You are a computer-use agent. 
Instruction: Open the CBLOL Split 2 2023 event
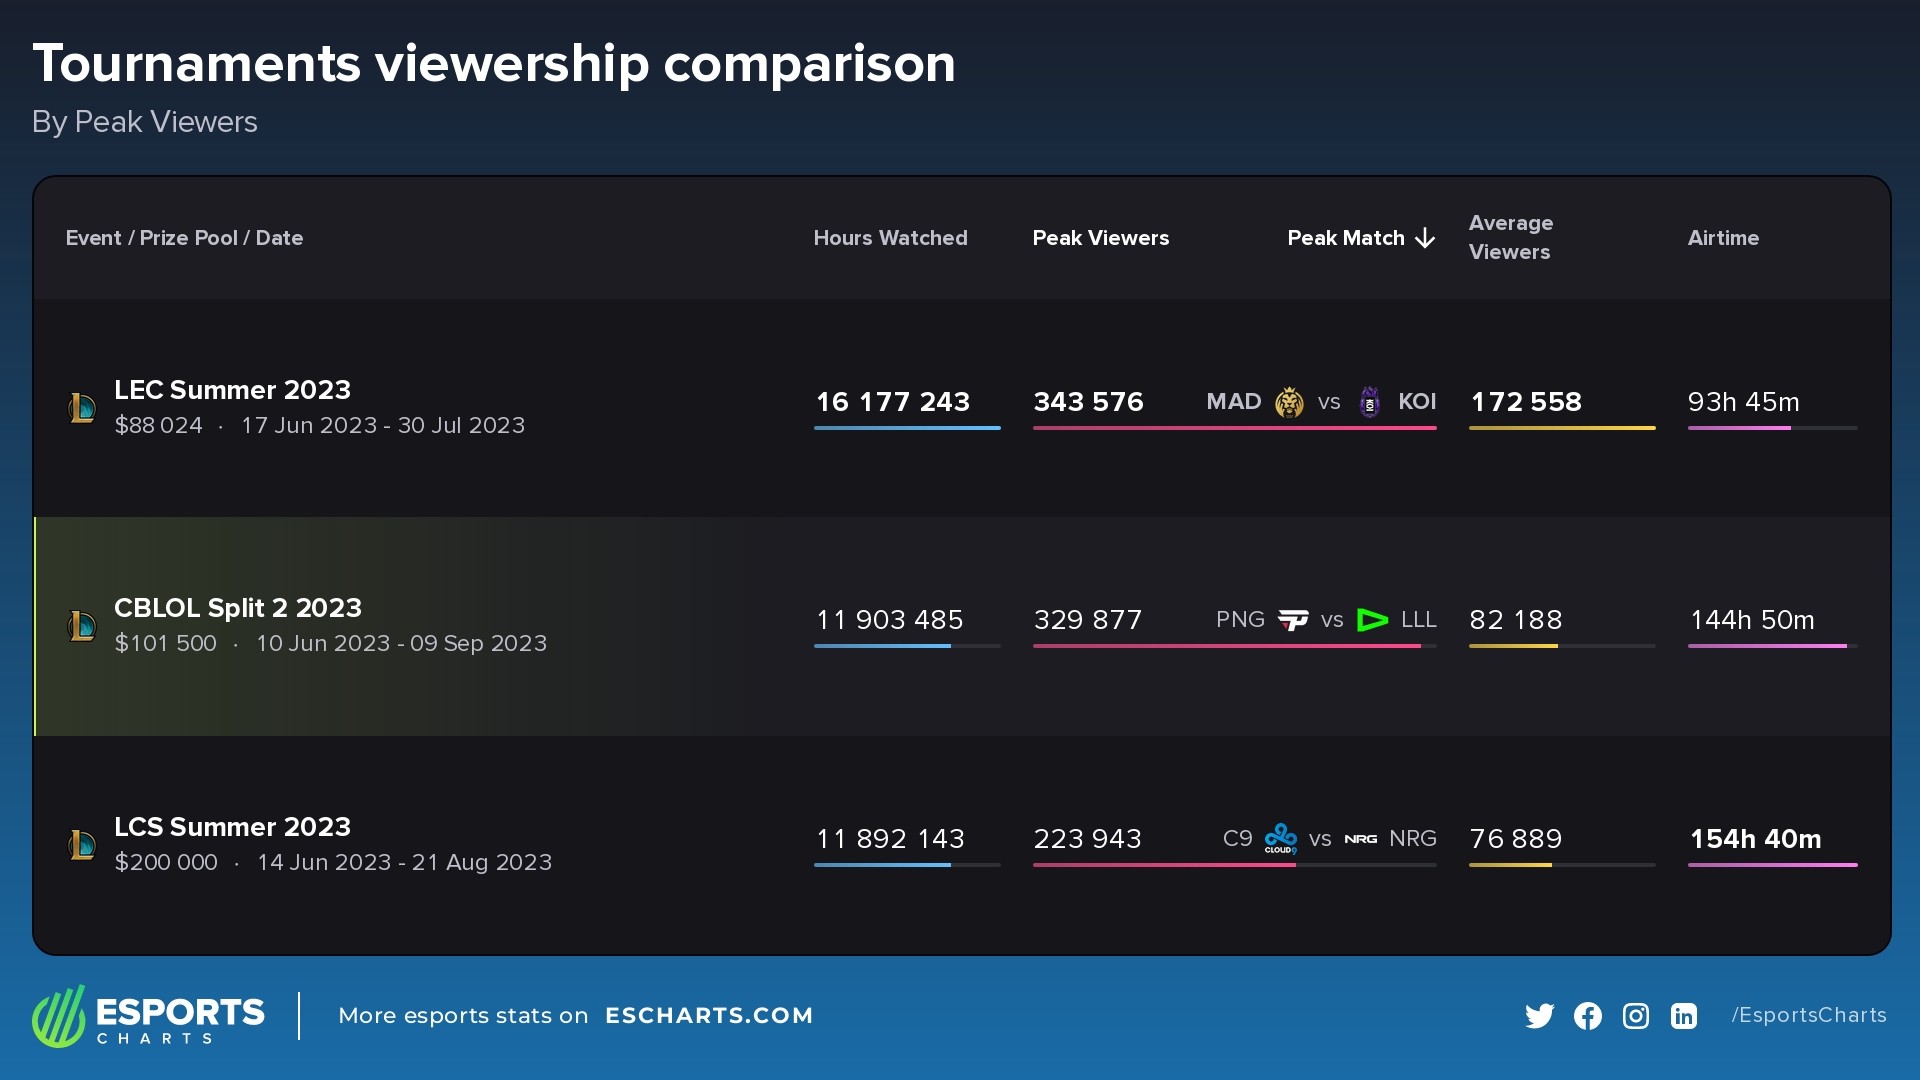(238, 608)
